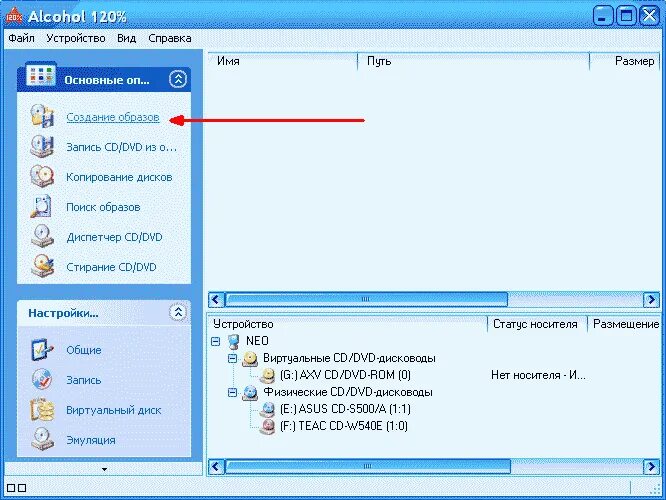
Task: Click right arrow of device list scrollbar
Action: [651, 466]
